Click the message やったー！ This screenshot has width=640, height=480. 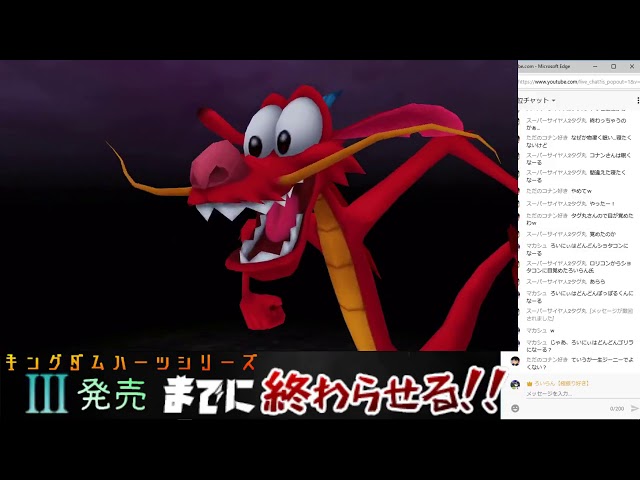tap(602, 203)
